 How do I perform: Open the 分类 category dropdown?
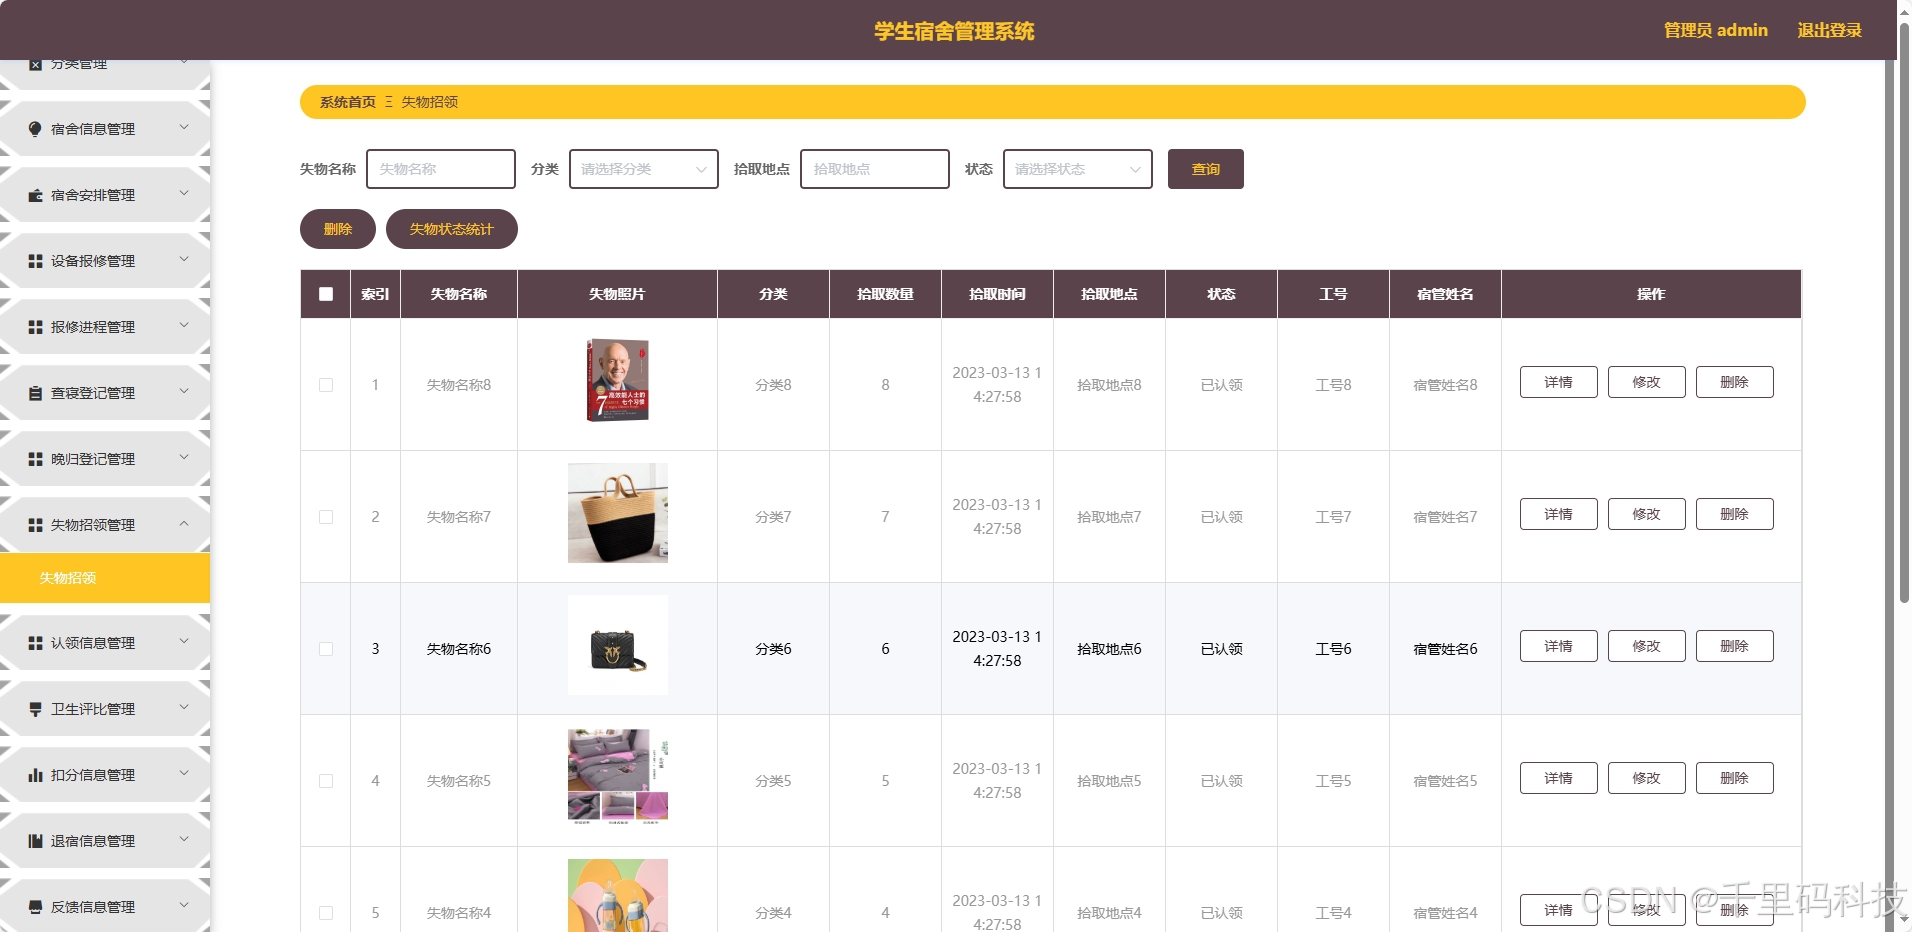(644, 169)
